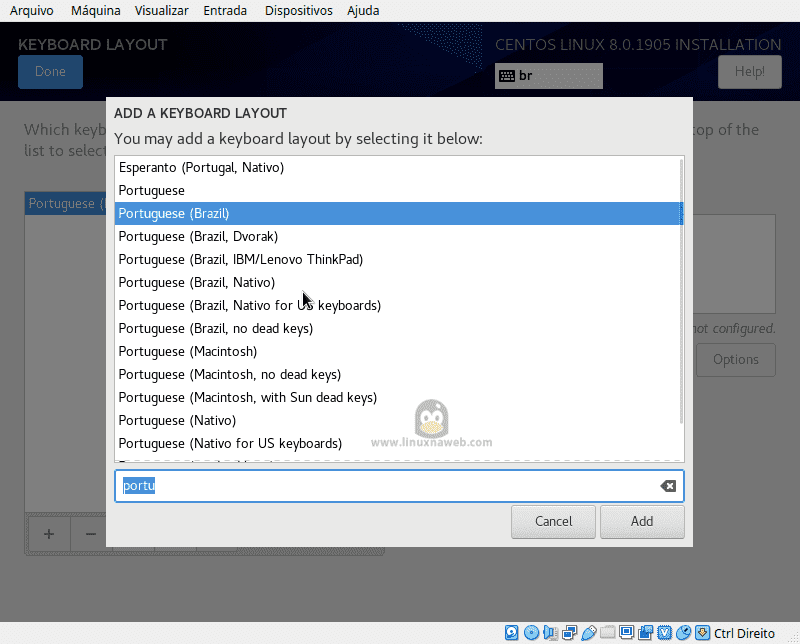
Task: Click the plus button to add a layout
Action: coord(49,534)
